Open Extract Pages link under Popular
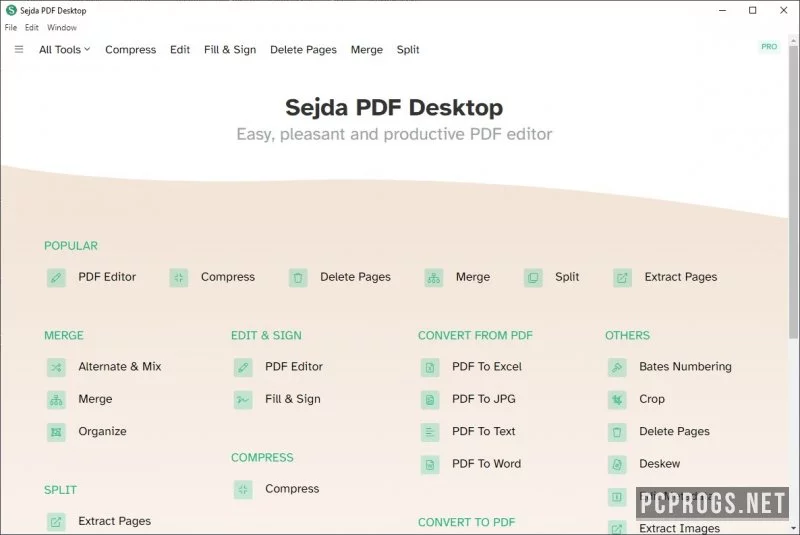This screenshot has width=800, height=535. coord(681,277)
